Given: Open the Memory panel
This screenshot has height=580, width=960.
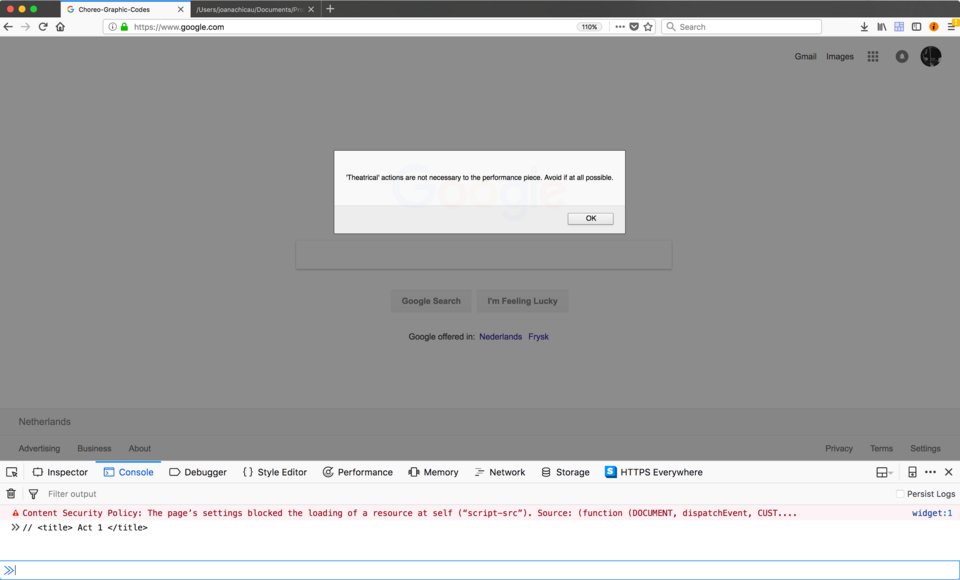Looking at the screenshot, I should 433,472.
